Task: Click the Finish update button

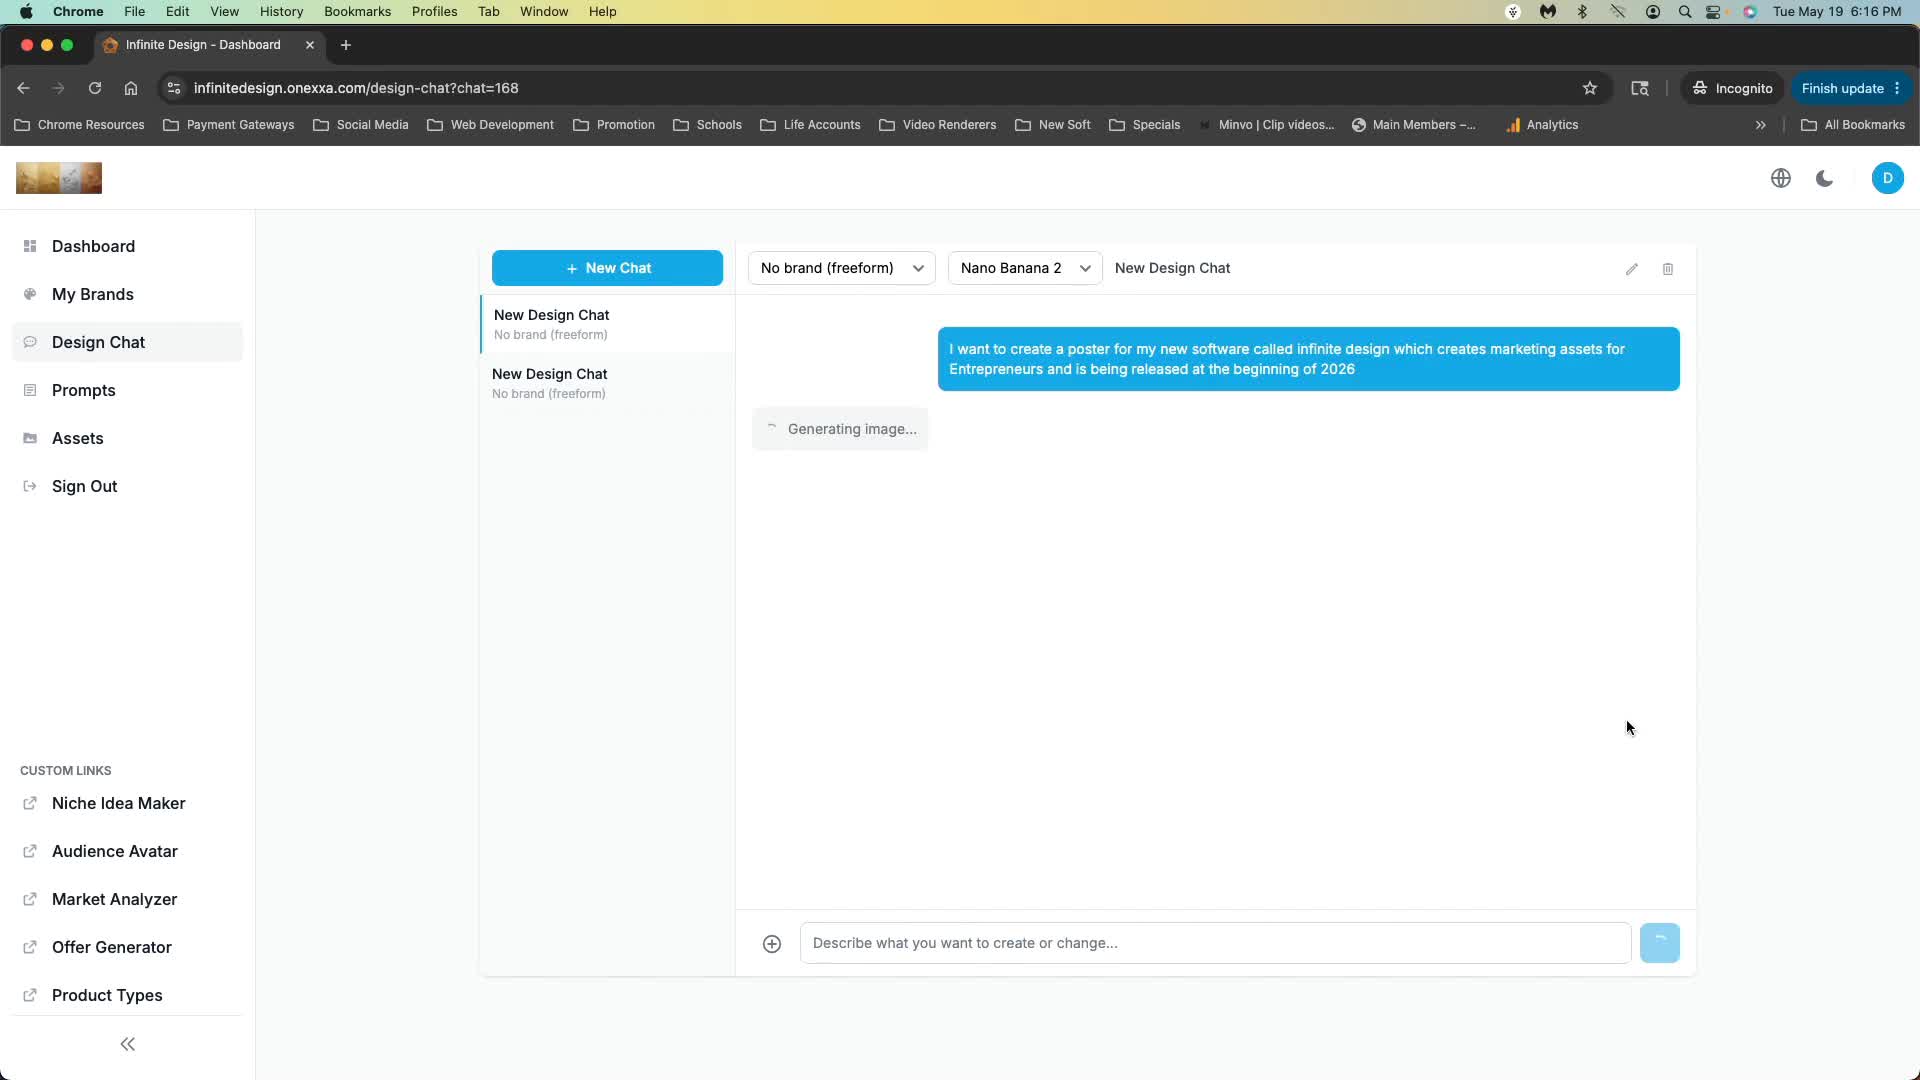Action: point(1851,88)
